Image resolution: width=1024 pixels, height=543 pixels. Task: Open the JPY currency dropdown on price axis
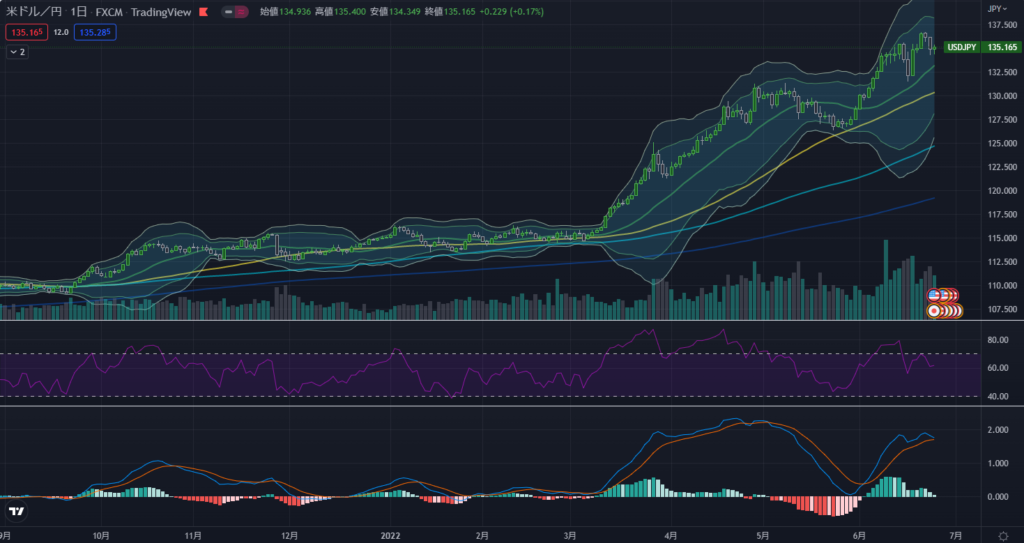[996, 7]
